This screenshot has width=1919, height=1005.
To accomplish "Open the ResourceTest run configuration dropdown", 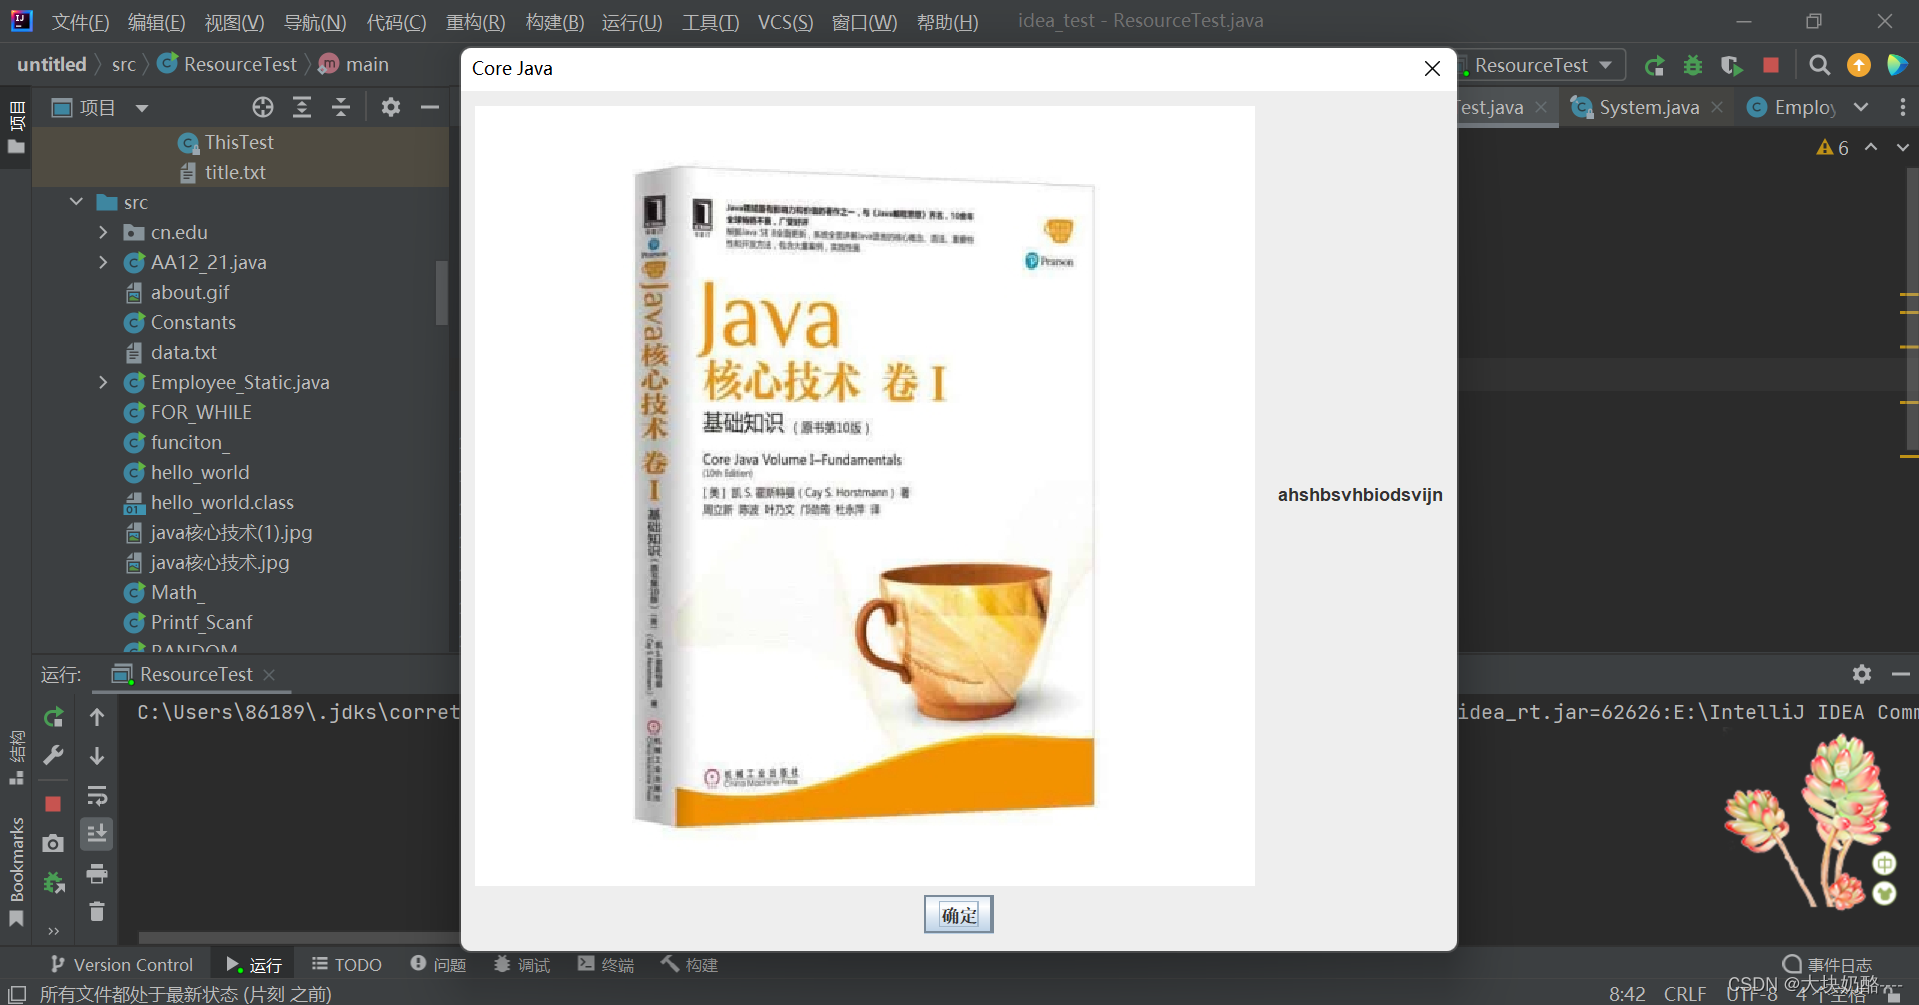I will click(x=1540, y=65).
